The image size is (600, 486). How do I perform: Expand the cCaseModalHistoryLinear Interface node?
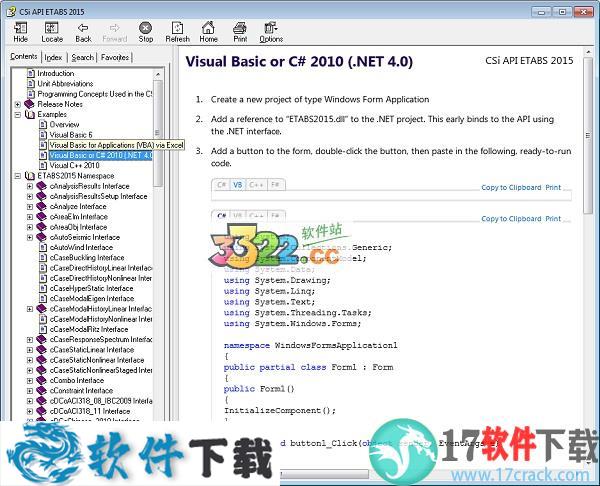click(30, 309)
